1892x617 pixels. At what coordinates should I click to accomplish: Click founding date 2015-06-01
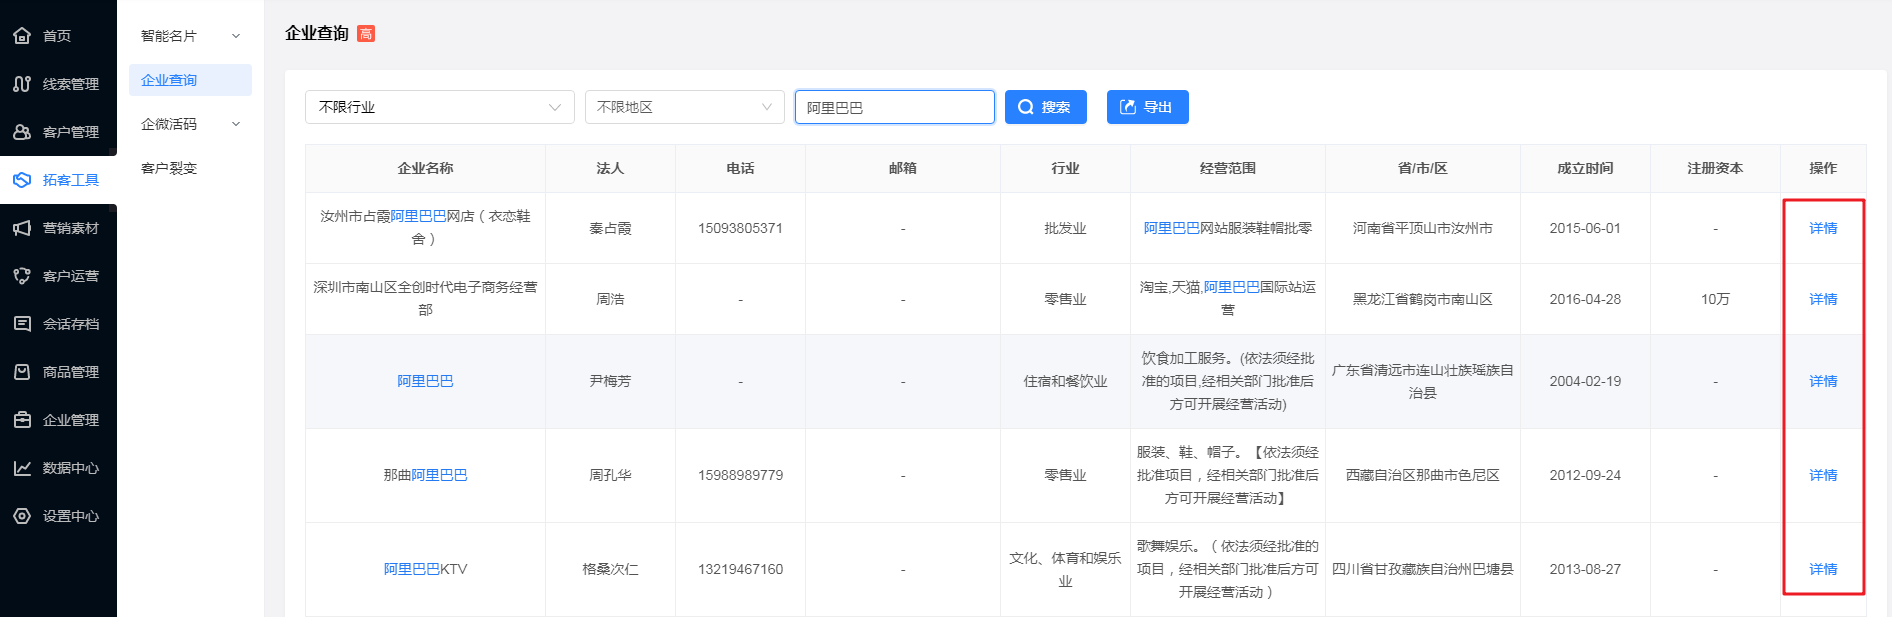click(x=1585, y=228)
